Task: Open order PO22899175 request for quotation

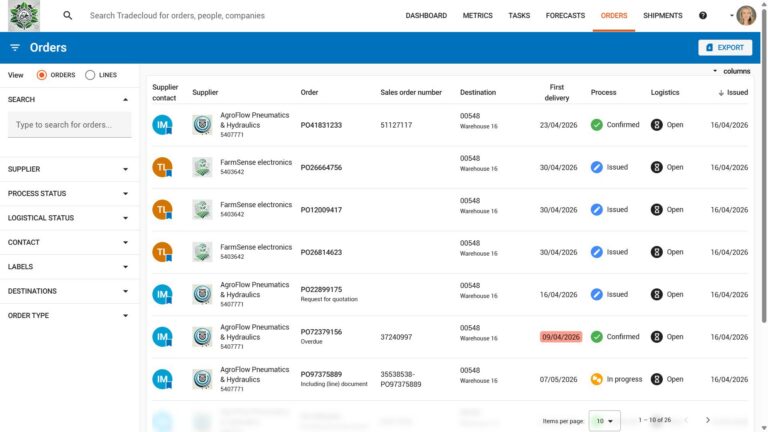Action: 321,289
